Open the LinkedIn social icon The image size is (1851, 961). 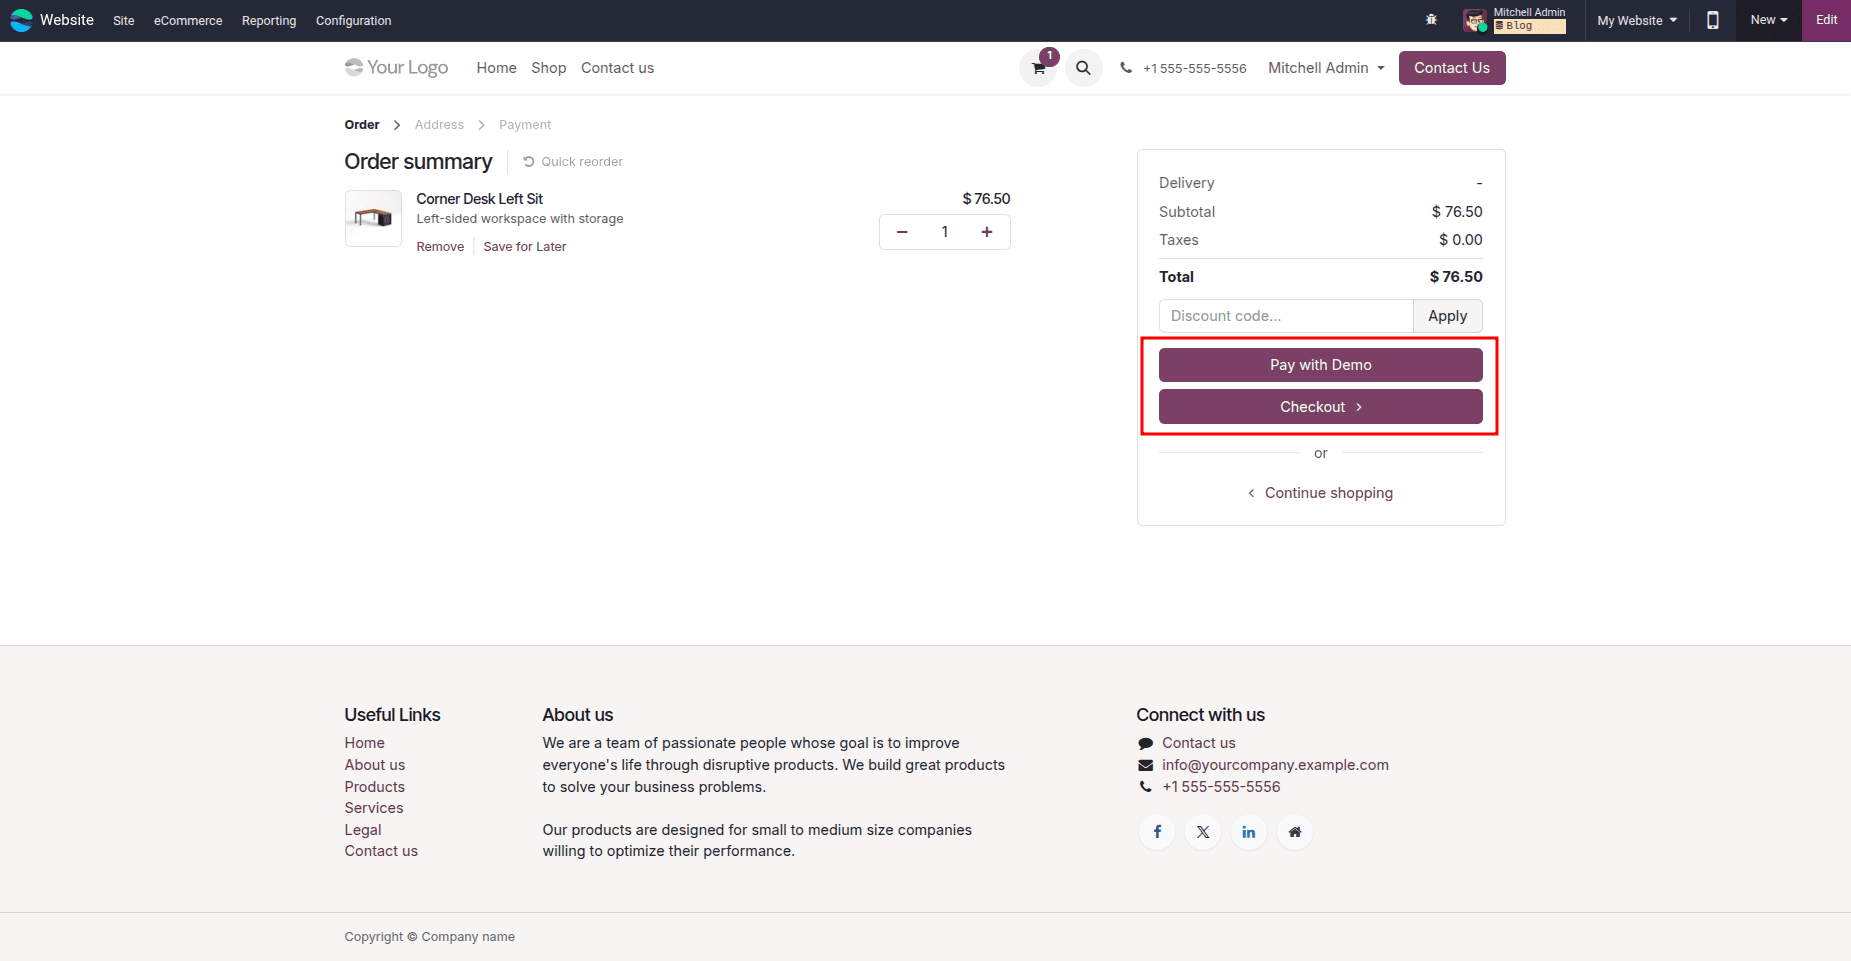pyautogui.click(x=1249, y=832)
